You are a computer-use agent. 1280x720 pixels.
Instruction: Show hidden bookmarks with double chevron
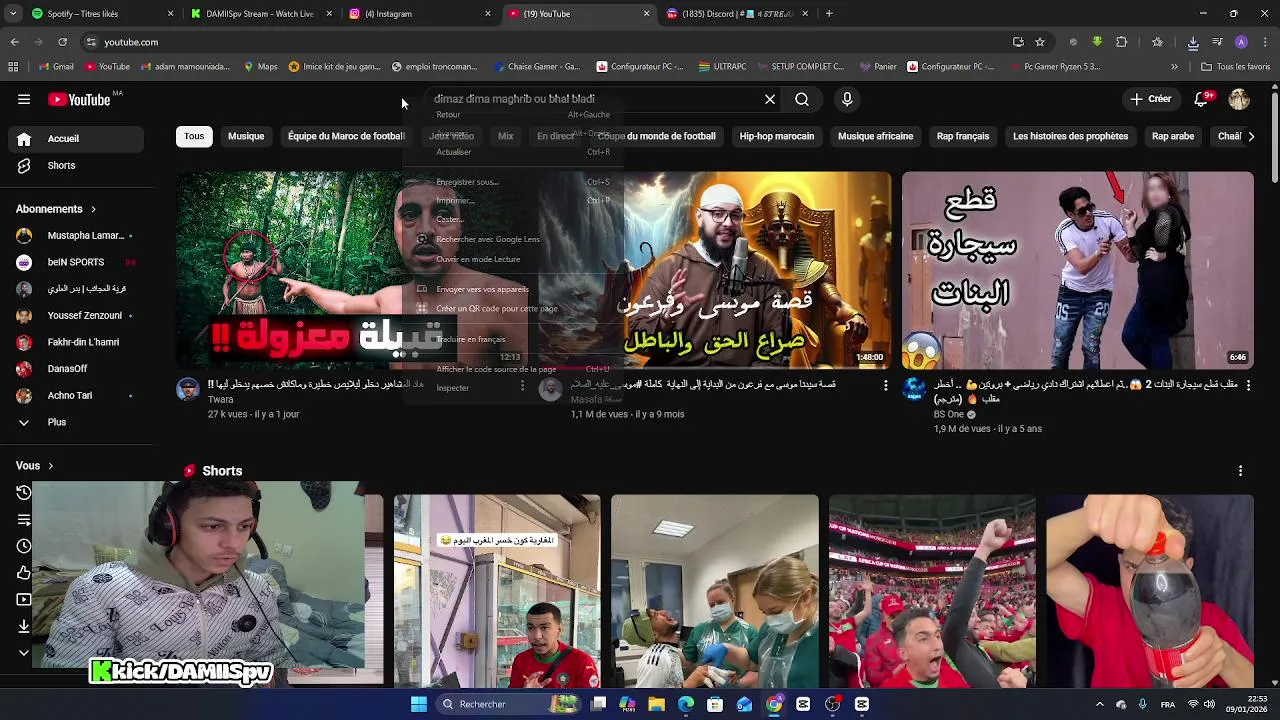[x=1174, y=67]
